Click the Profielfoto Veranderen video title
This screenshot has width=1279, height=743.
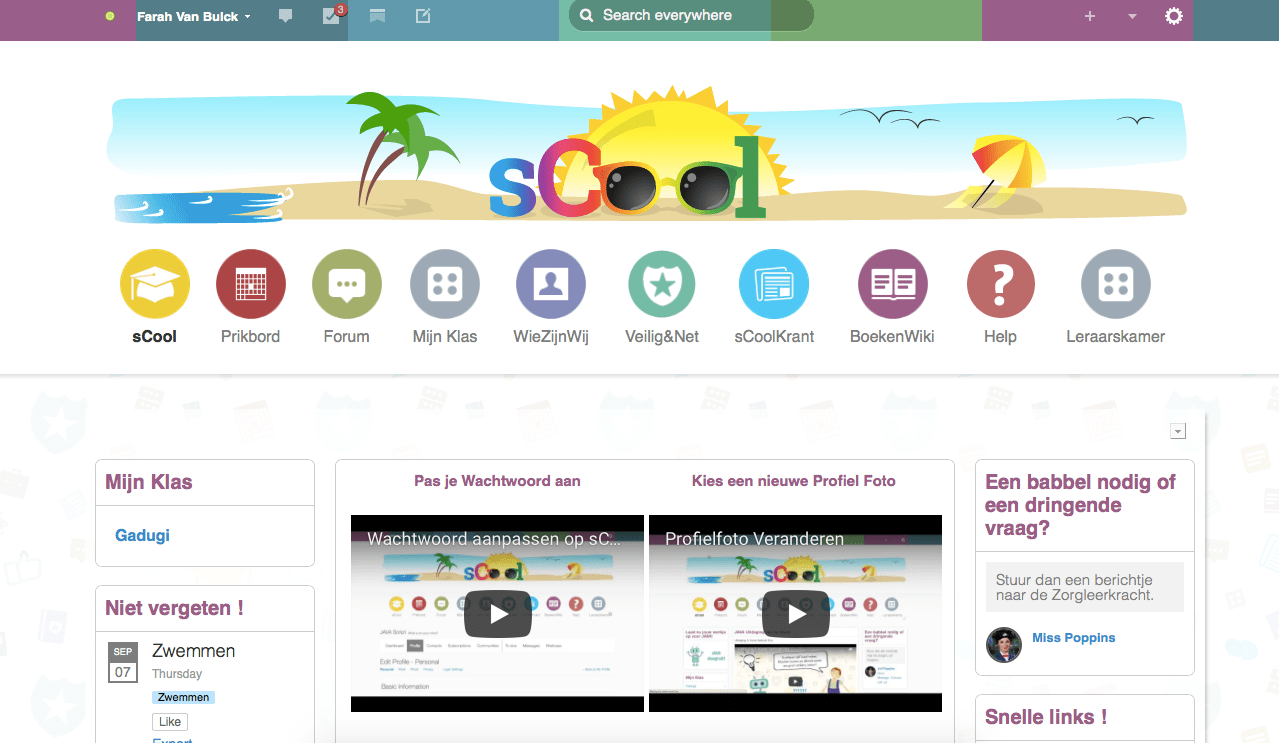[754, 538]
